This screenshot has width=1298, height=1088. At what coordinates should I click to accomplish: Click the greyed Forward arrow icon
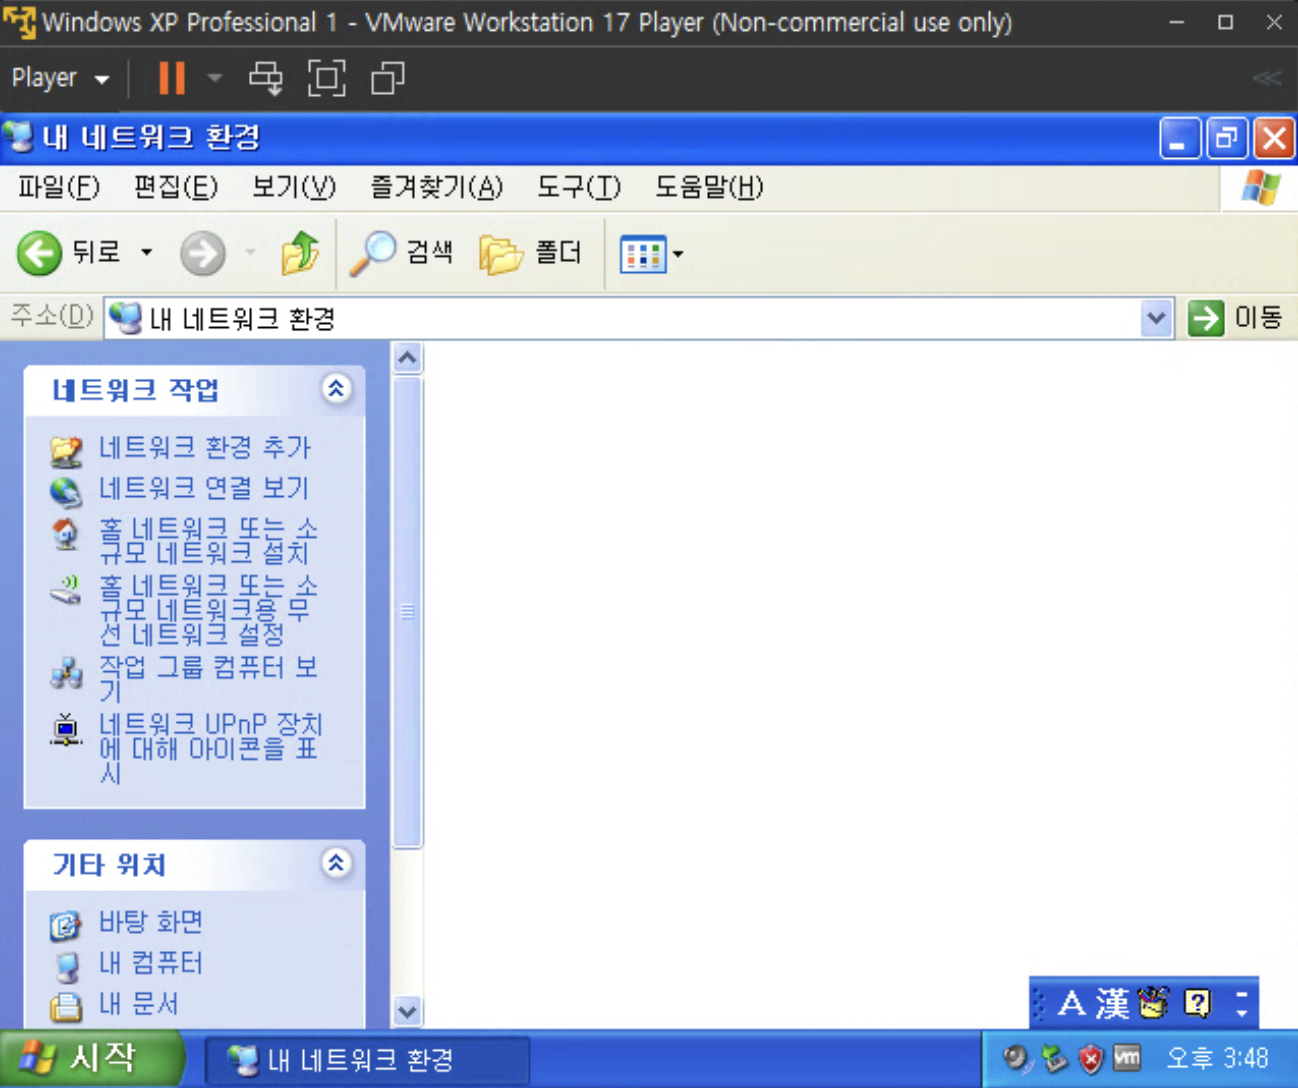(x=203, y=253)
